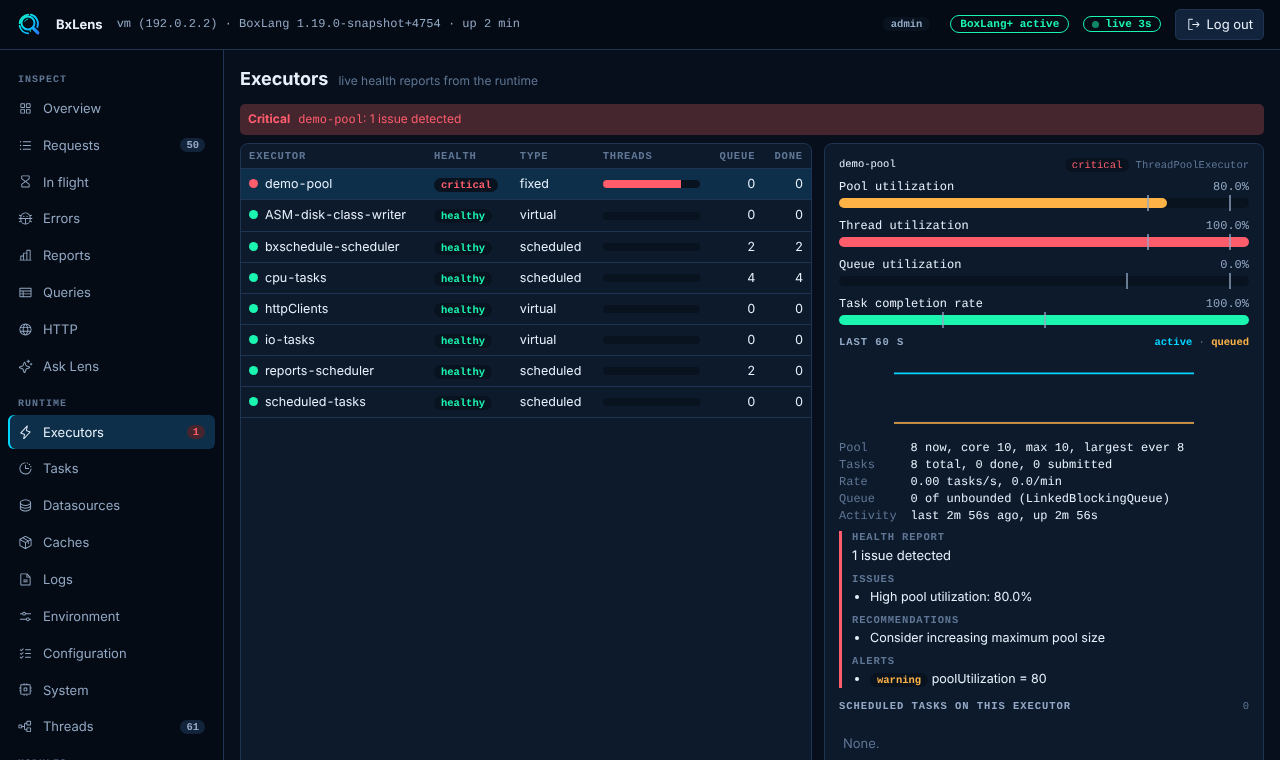This screenshot has width=1280, height=760.
Task: Open the Threads page
Action: point(111,726)
